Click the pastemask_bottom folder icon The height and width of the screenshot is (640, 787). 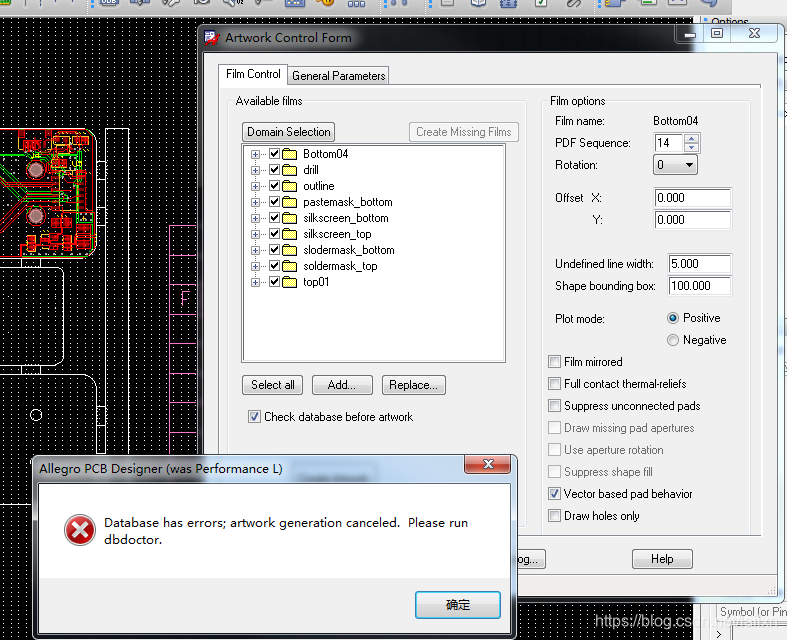coord(290,202)
